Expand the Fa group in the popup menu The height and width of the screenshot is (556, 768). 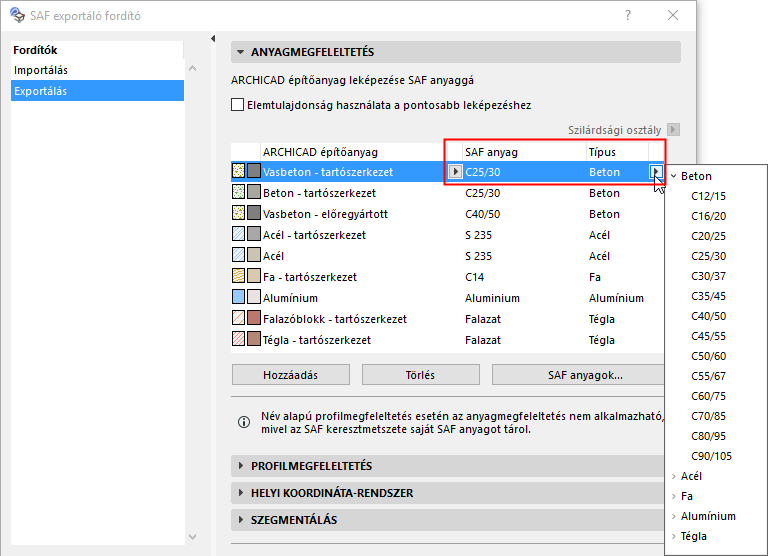(674, 496)
